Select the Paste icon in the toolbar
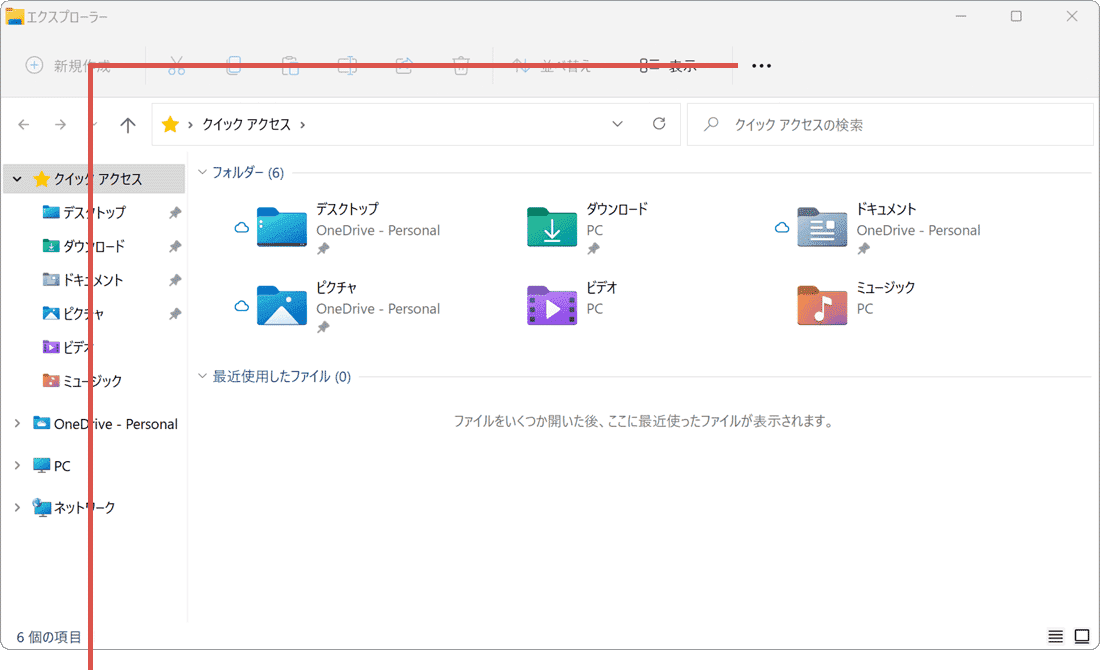Screen dimensions: 1100x670 tap(290, 65)
